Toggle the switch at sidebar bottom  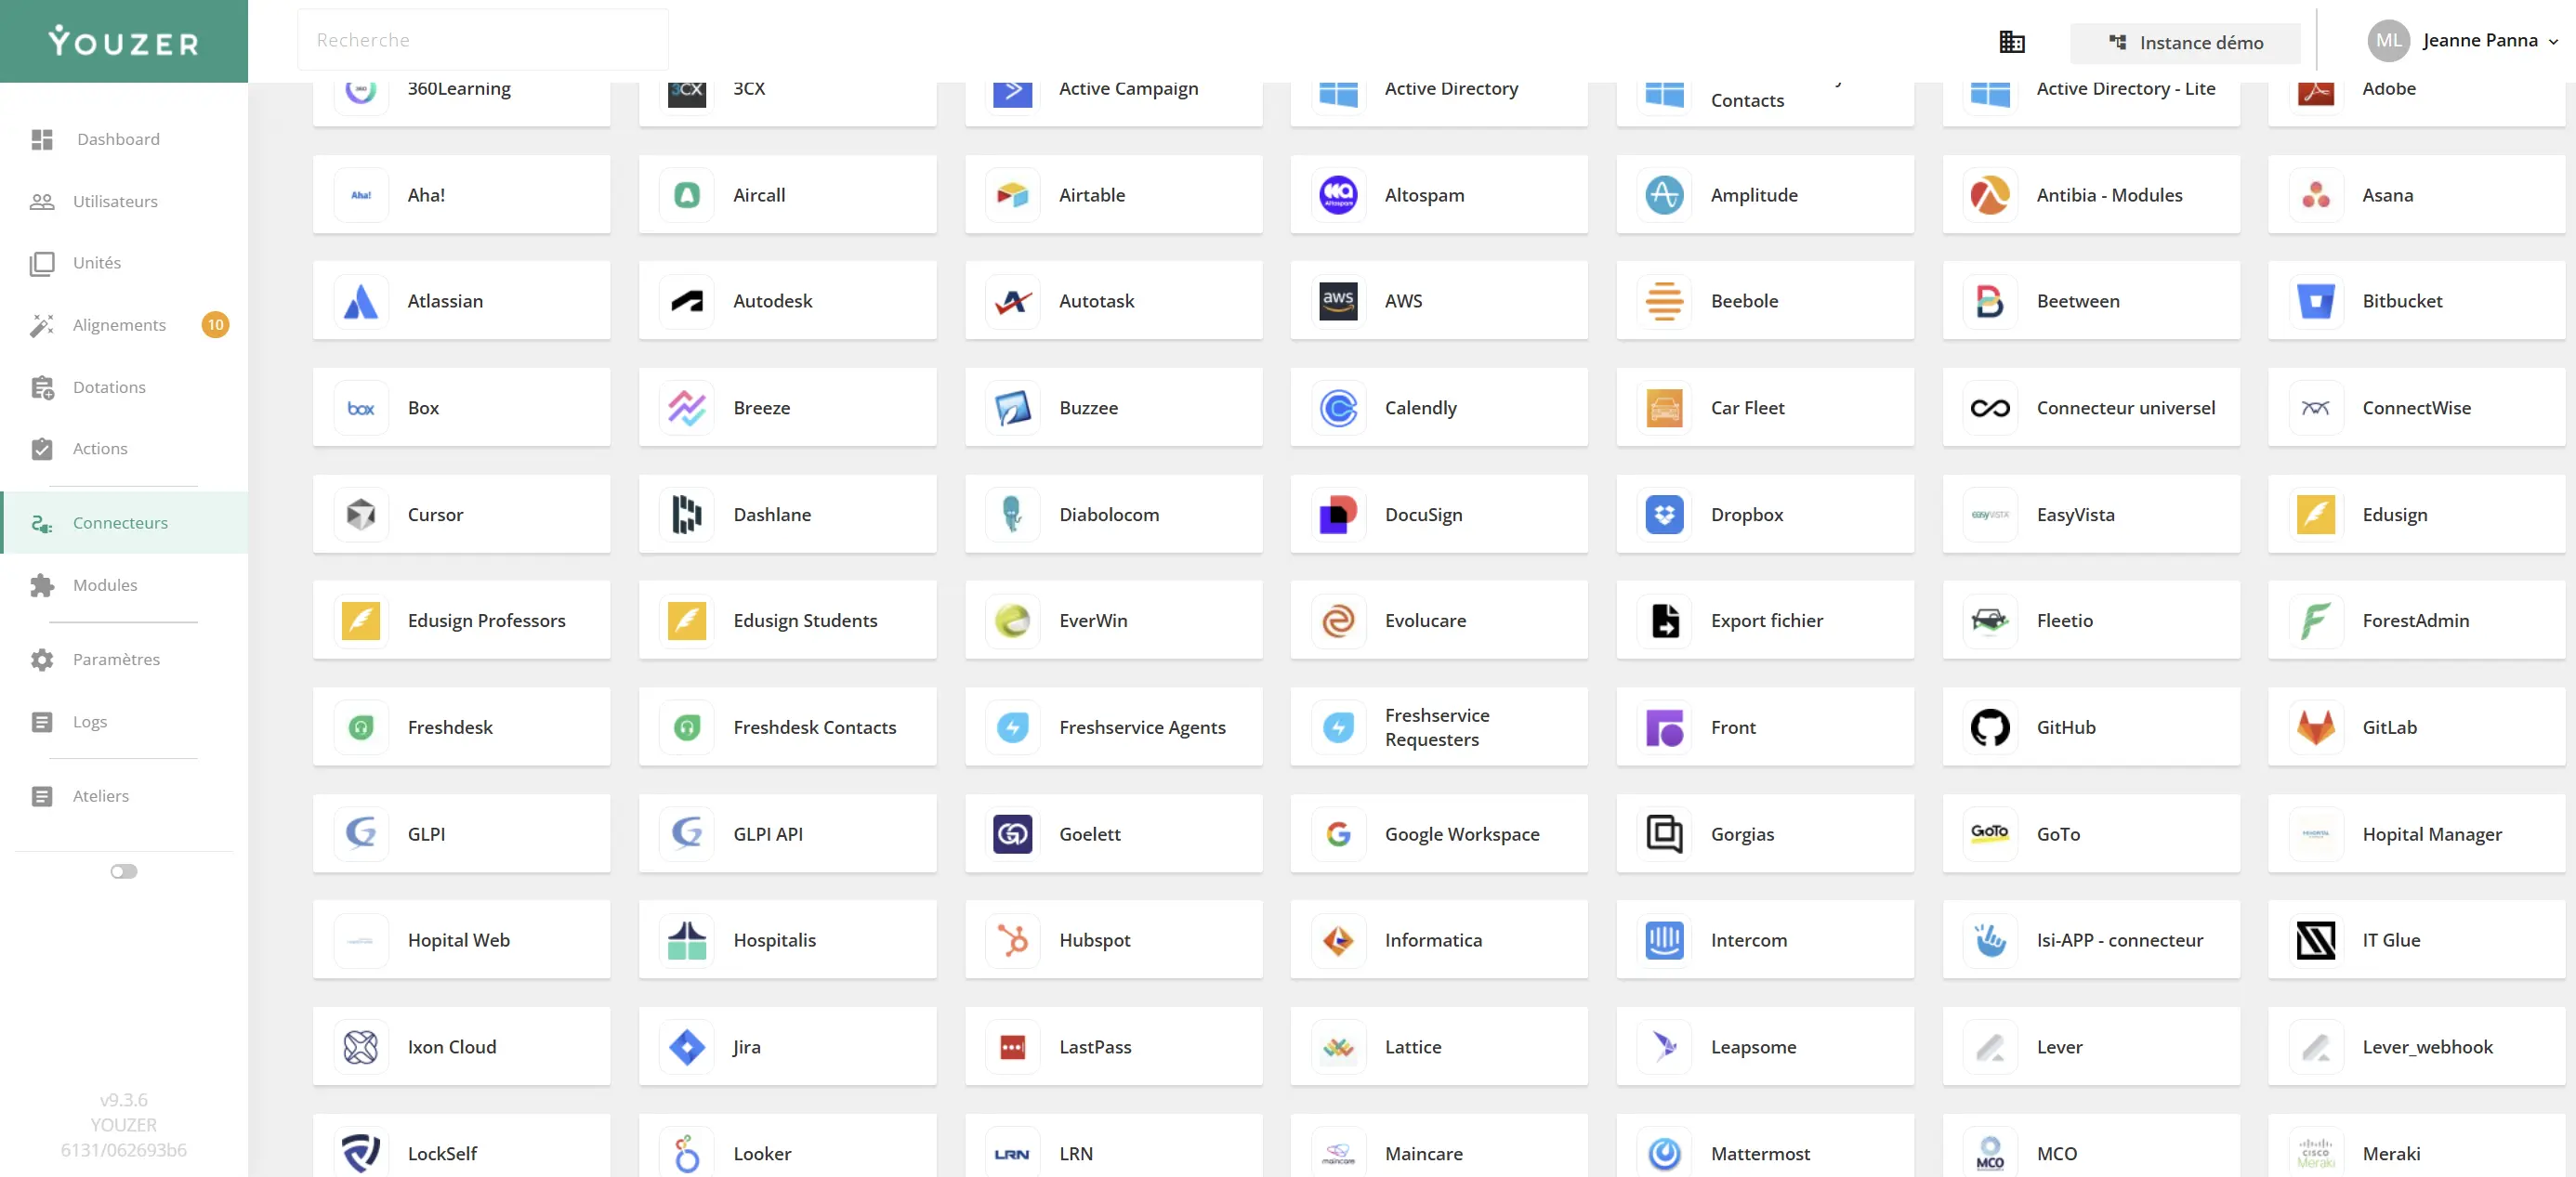point(123,871)
